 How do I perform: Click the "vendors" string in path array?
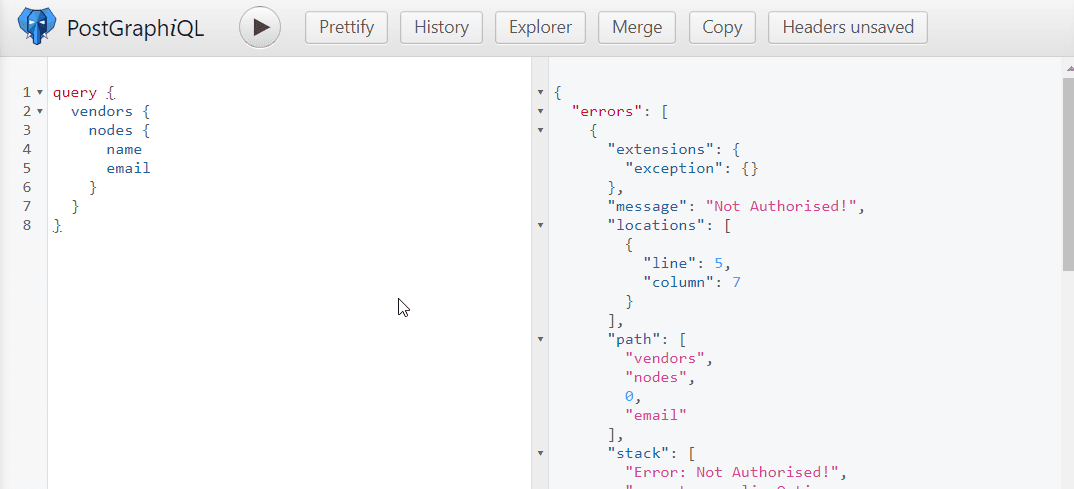pos(665,358)
